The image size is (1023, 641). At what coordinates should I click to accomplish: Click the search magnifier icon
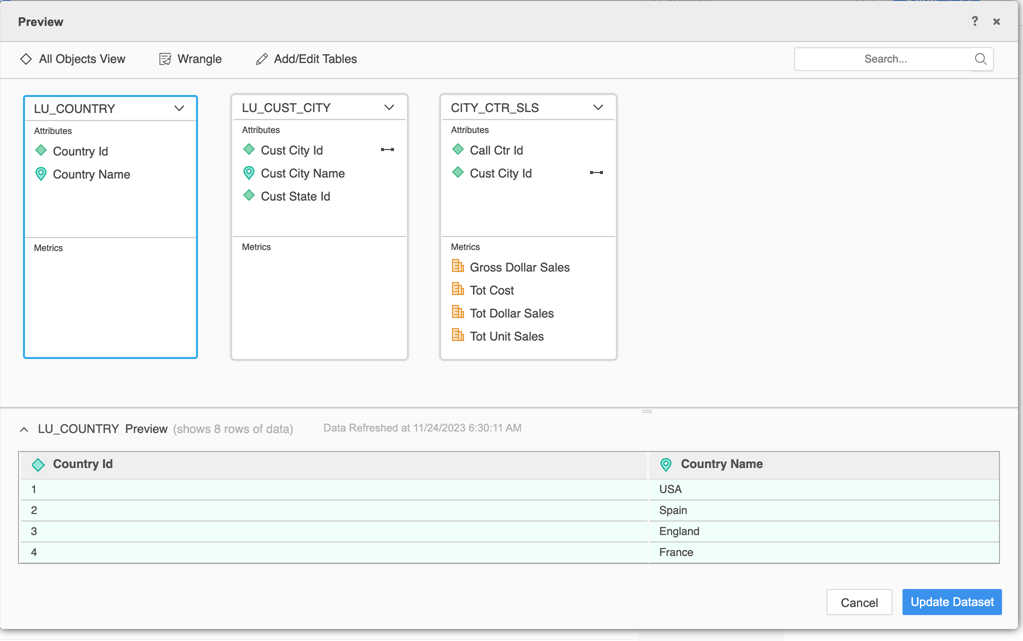point(980,59)
